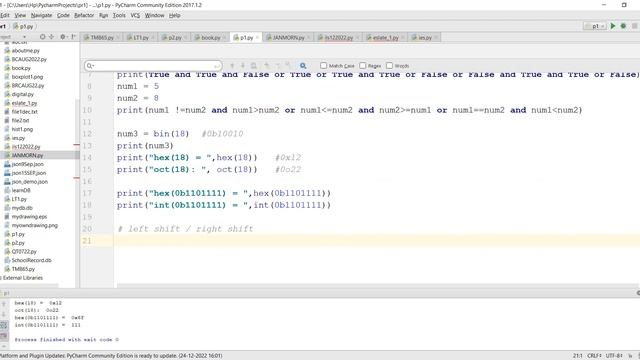Click the scroll from source target icon
Image resolution: width=640 pixels, height=360 pixels.
tap(42, 37)
